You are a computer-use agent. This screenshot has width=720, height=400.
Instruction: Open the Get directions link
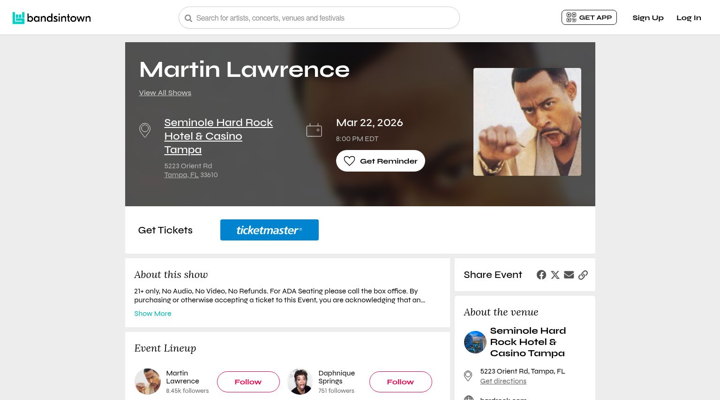pos(503,381)
